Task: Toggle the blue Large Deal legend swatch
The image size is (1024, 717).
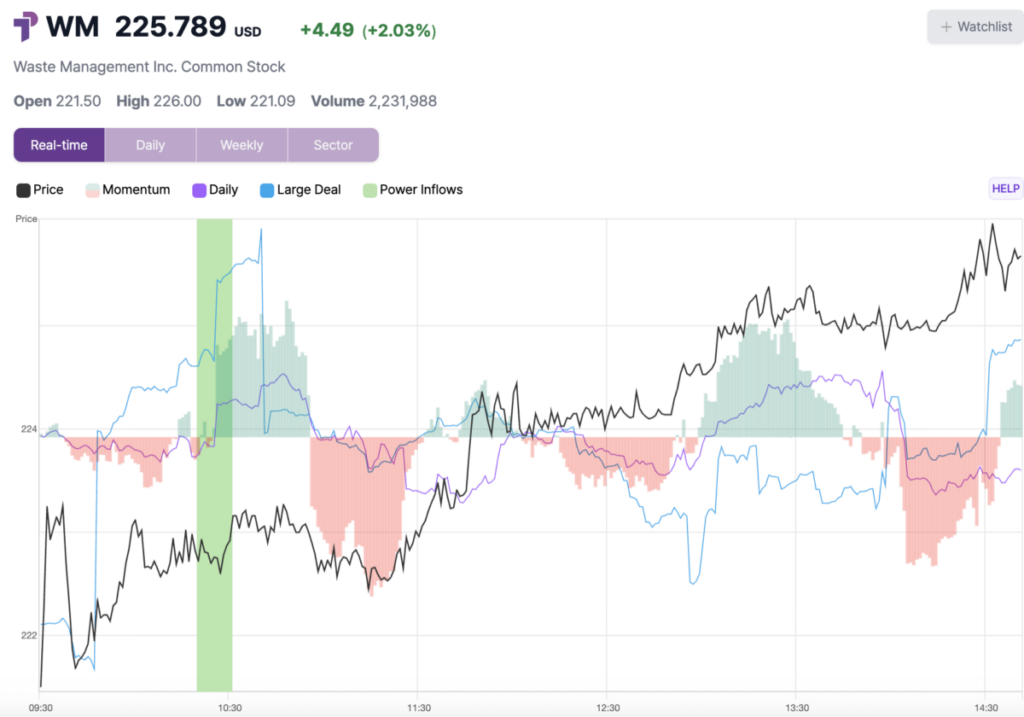Action: (267, 189)
